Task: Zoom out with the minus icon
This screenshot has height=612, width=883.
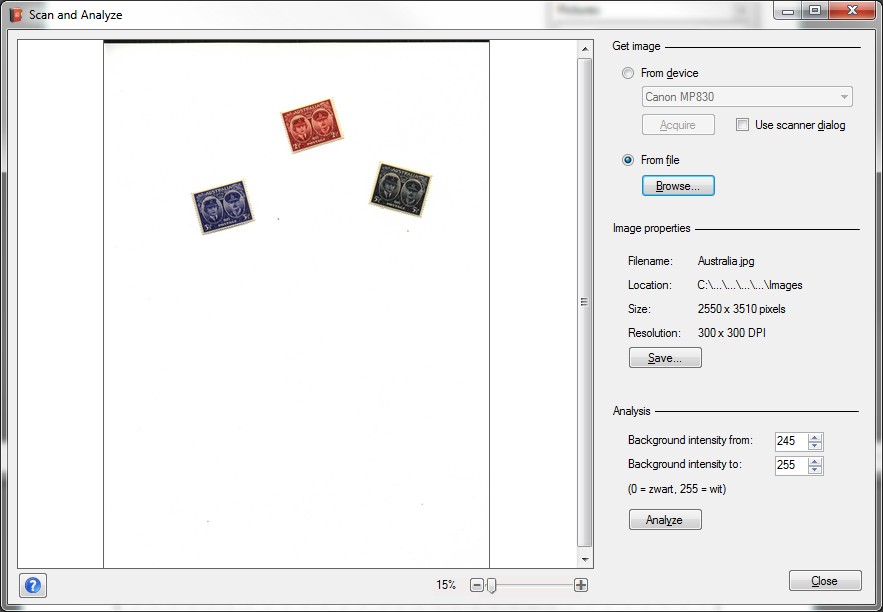Action: click(476, 586)
